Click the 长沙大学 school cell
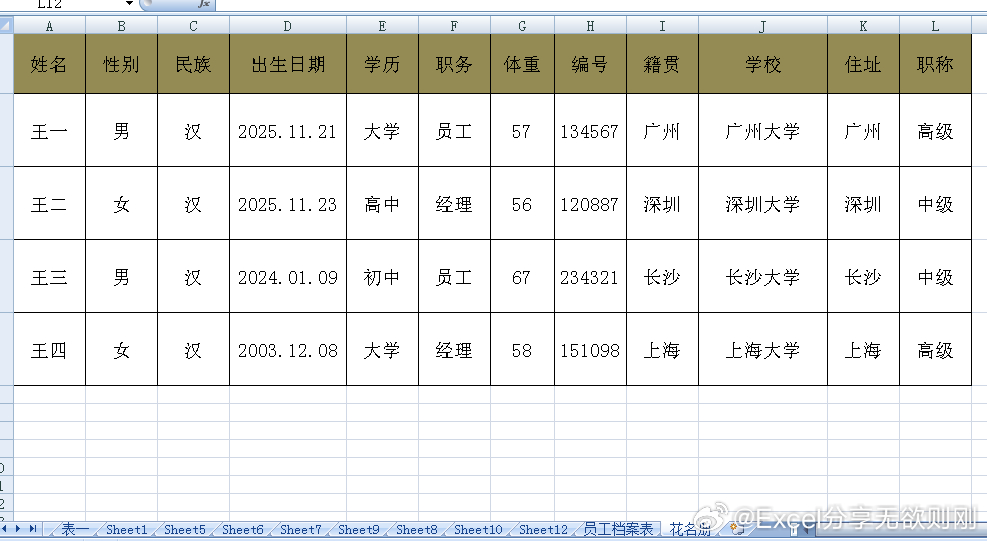The height and width of the screenshot is (541, 987). point(763,276)
